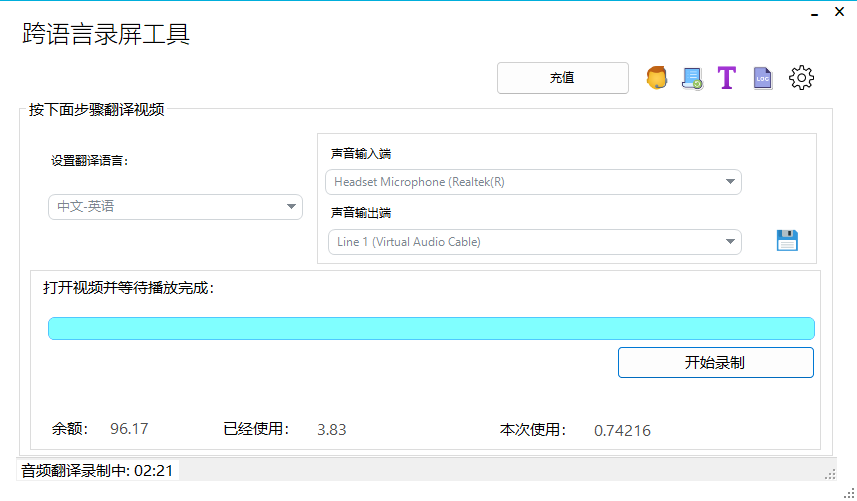Click the 充值 recharge button

click(x=562, y=78)
